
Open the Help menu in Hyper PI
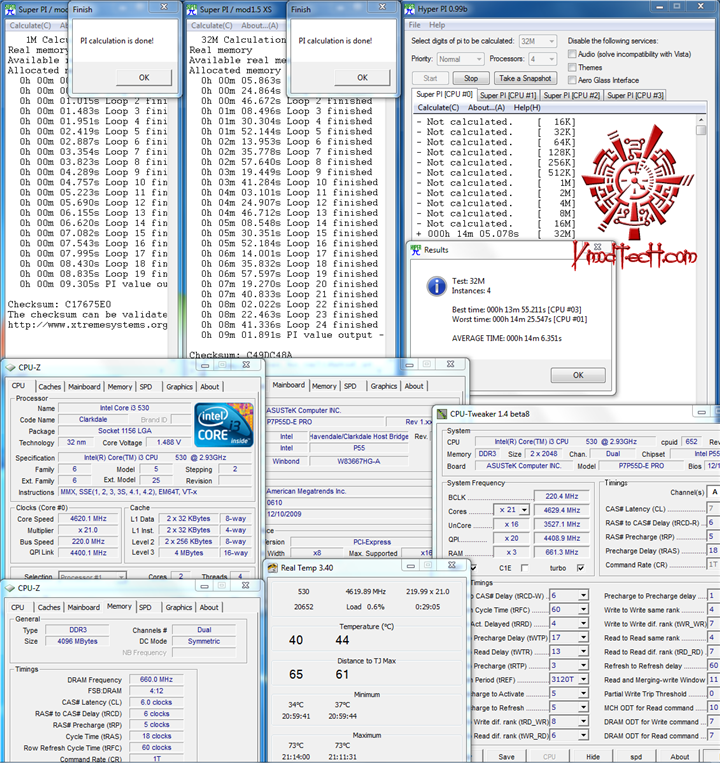(437, 25)
